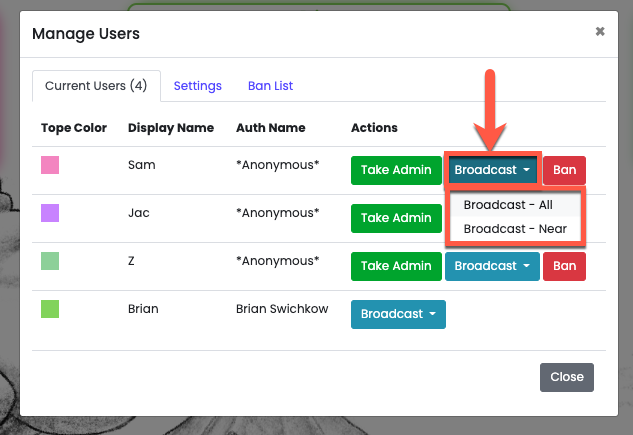Click the Brian Swichkow auth name
Viewport: 633px width, 435px height.
click(283, 310)
